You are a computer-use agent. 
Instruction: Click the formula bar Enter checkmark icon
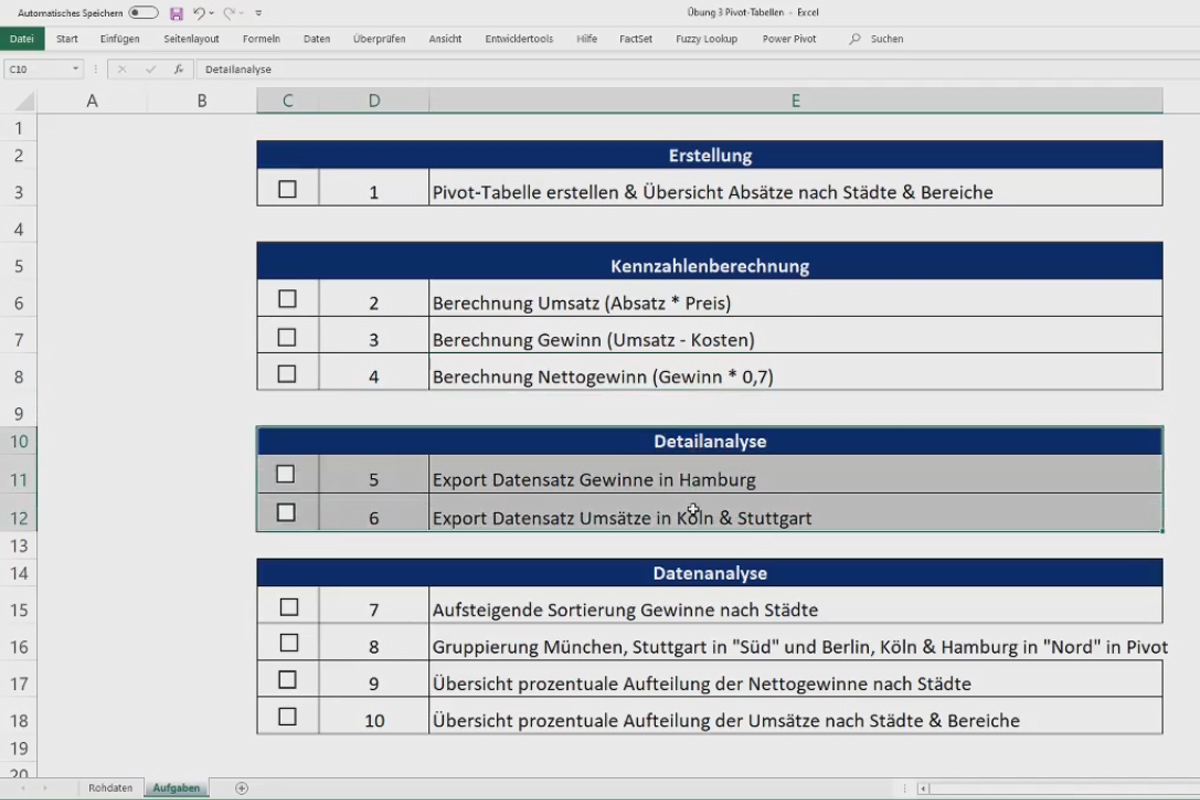[x=150, y=69]
